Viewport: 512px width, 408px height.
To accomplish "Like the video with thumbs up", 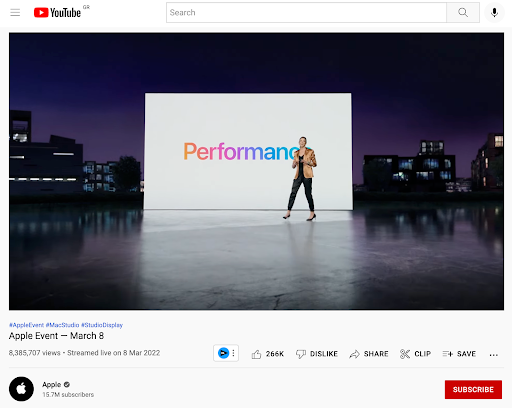I will (267, 354).
